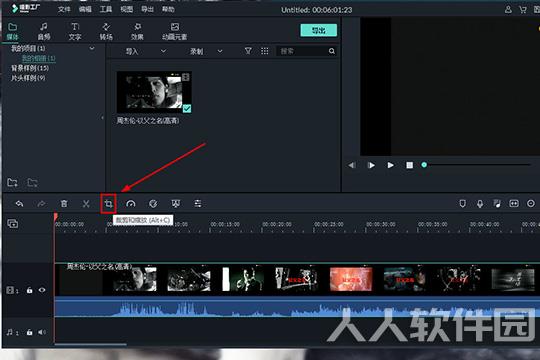The image size is (540, 360).
Task: Open the shopping cart icon
Action: [523, 10]
